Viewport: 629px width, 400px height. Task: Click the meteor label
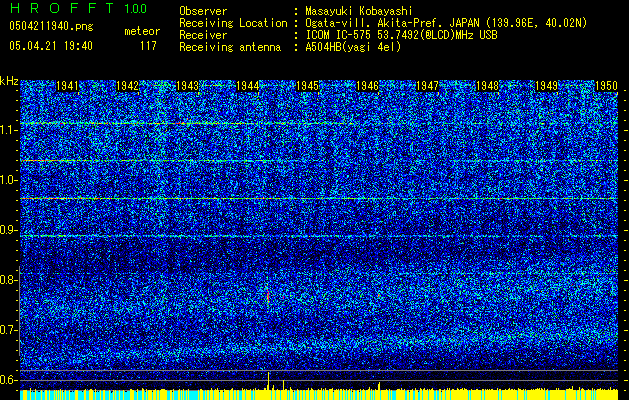tap(142, 31)
